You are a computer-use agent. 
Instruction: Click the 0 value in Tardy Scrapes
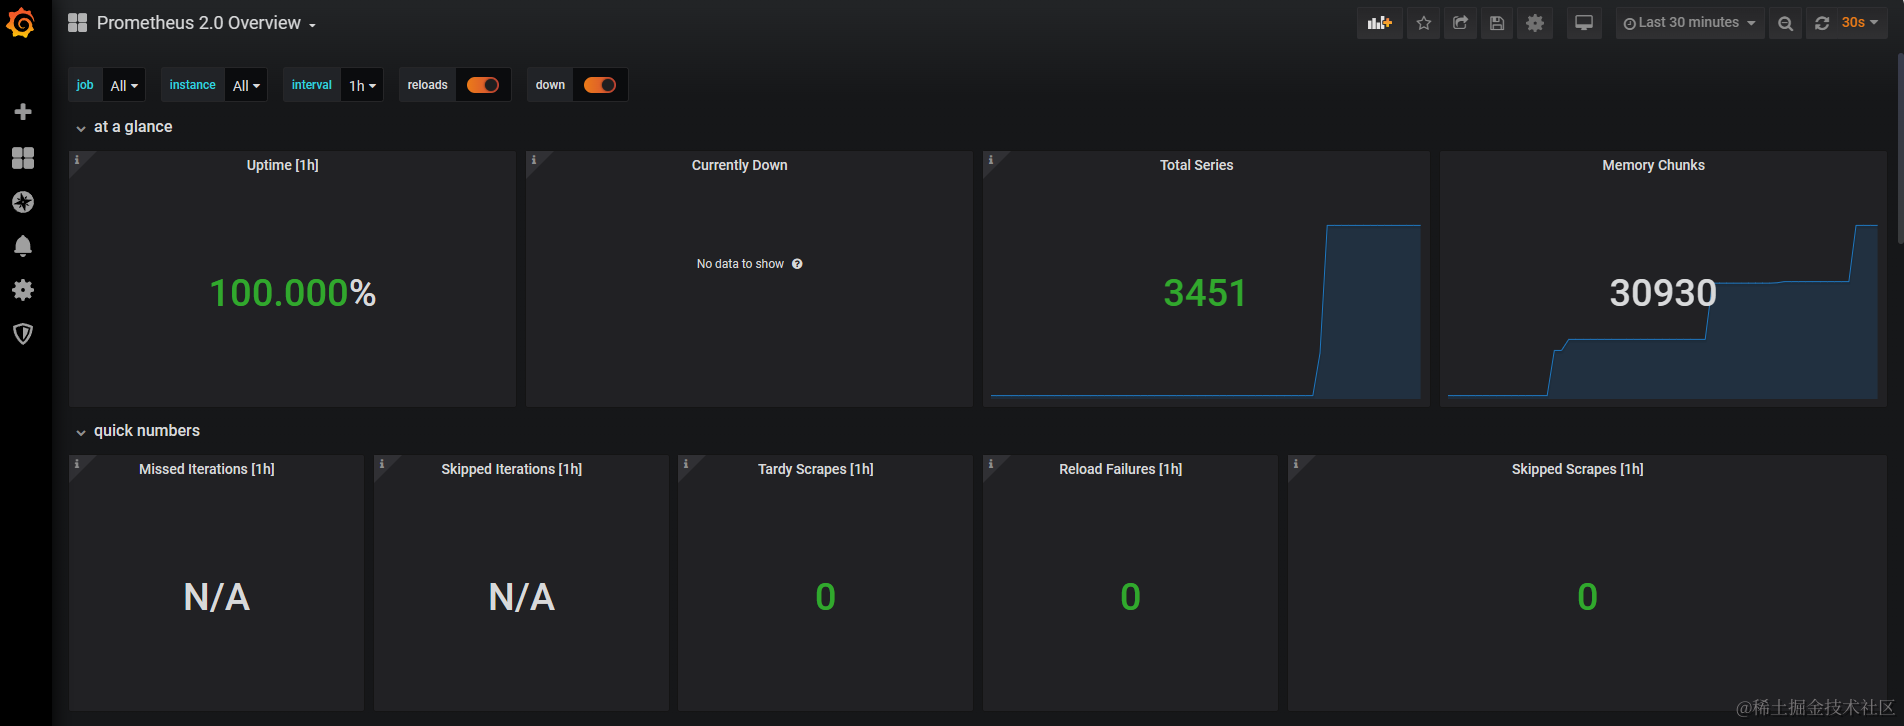(826, 597)
